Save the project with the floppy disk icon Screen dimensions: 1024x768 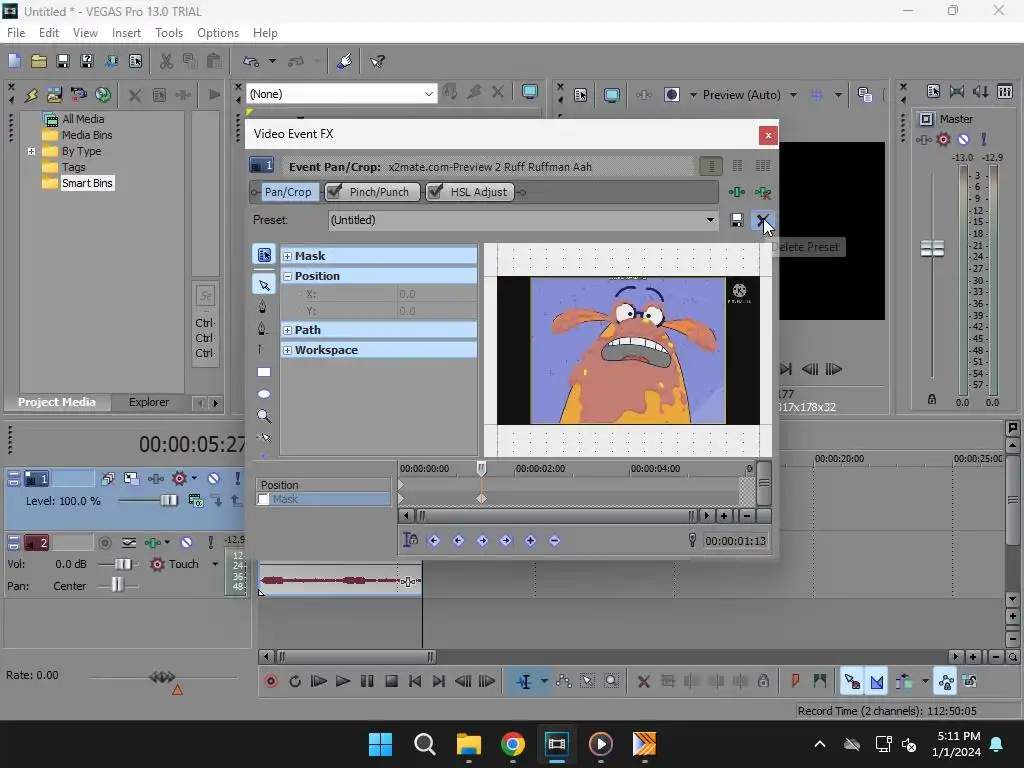[63, 61]
